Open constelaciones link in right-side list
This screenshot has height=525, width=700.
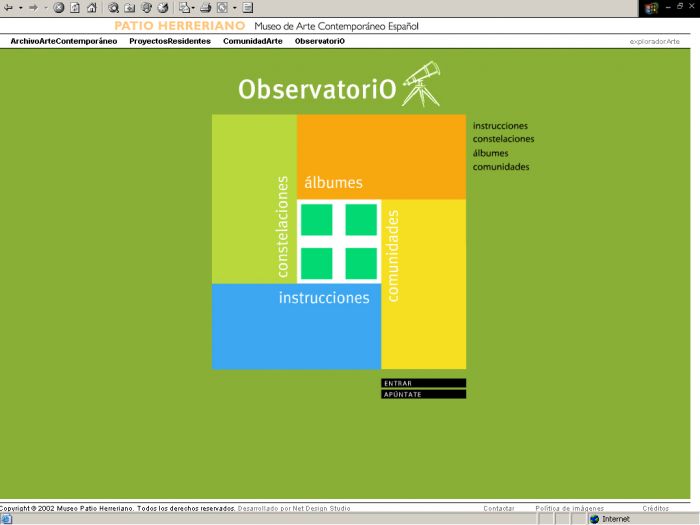click(503, 139)
